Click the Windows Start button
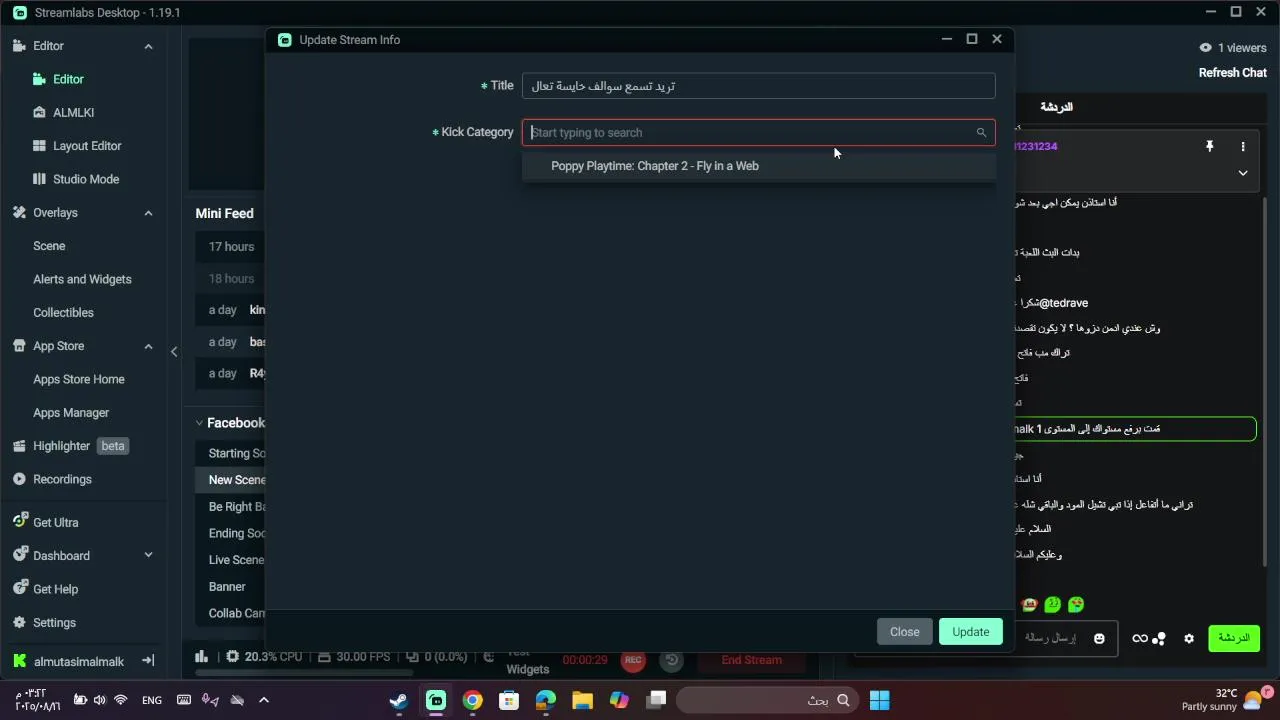 coord(879,701)
